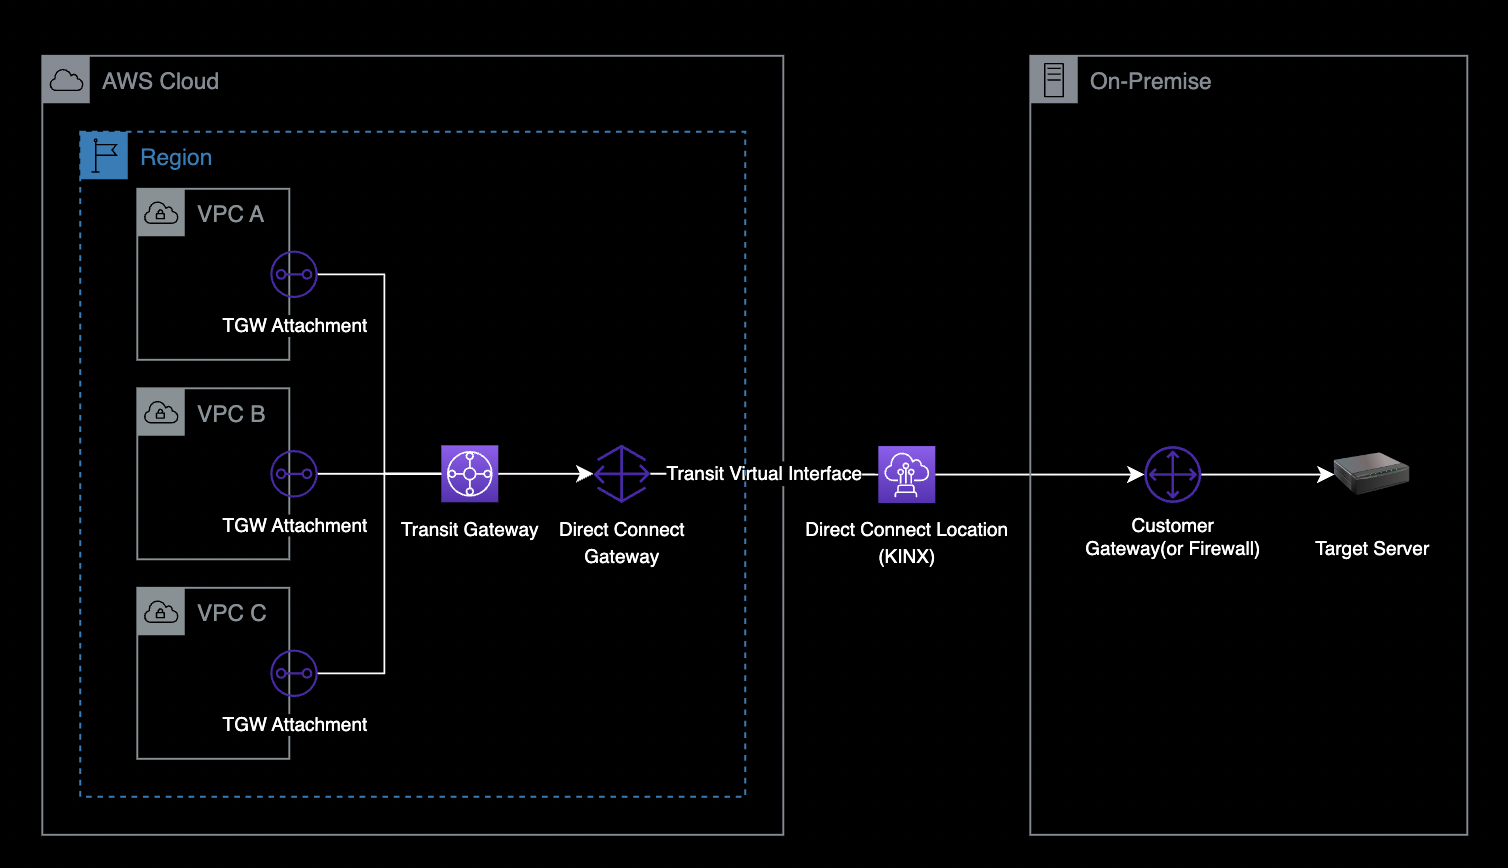Select the Direct Connect Gateway icon
1508x868 pixels.
pyautogui.click(x=621, y=474)
